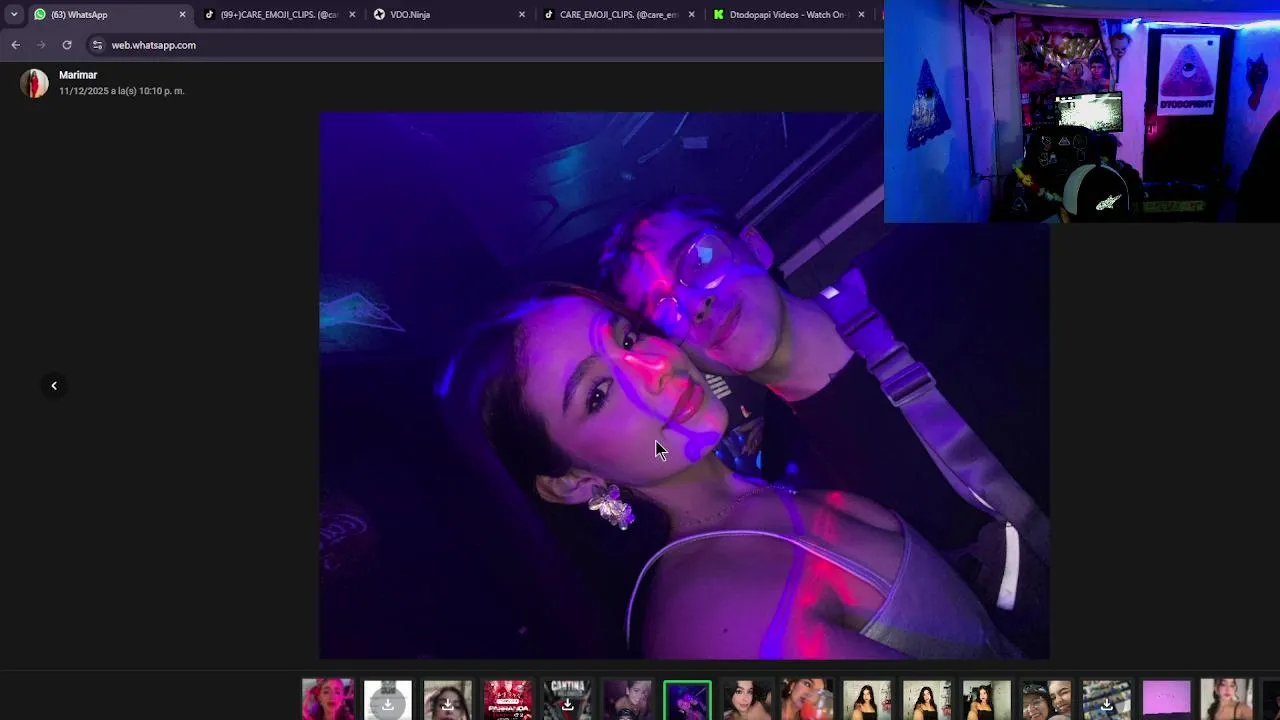Open the red FARRANDA poster thumbnail

(x=508, y=700)
